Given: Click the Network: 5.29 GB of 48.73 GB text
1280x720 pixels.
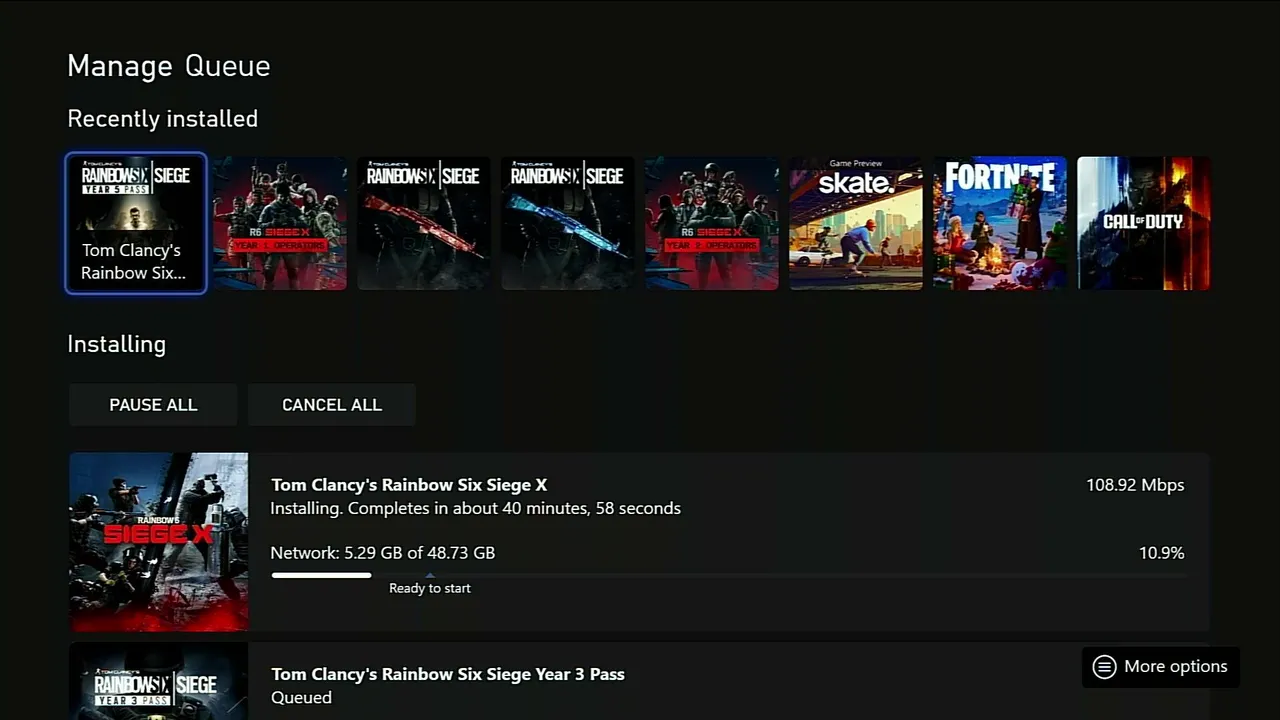Looking at the screenshot, I should [x=383, y=553].
